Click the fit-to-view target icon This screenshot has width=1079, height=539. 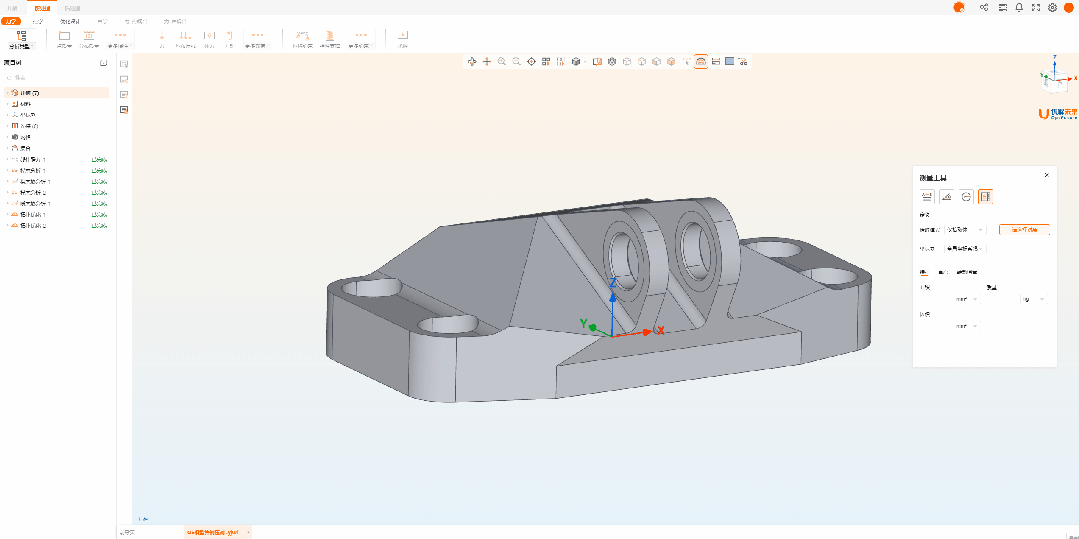coord(531,62)
